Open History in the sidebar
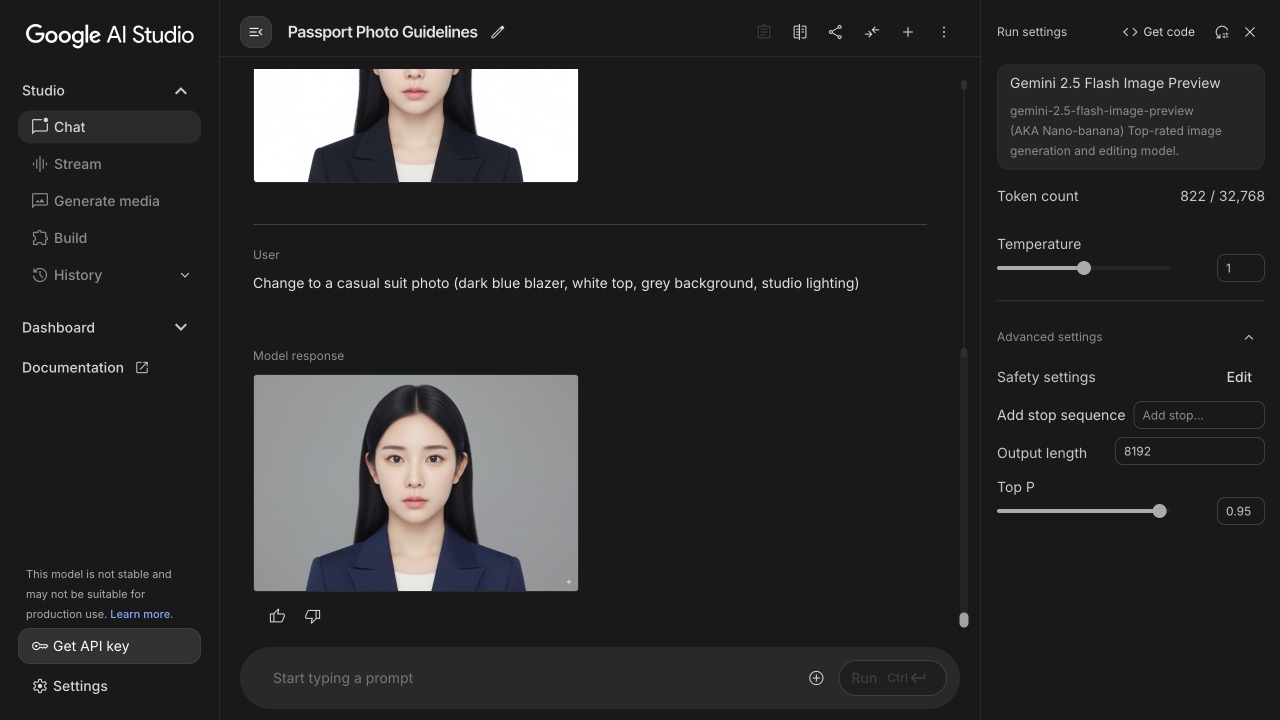The height and width of the screenshot is (720, 1280). [x=109, y=275]
